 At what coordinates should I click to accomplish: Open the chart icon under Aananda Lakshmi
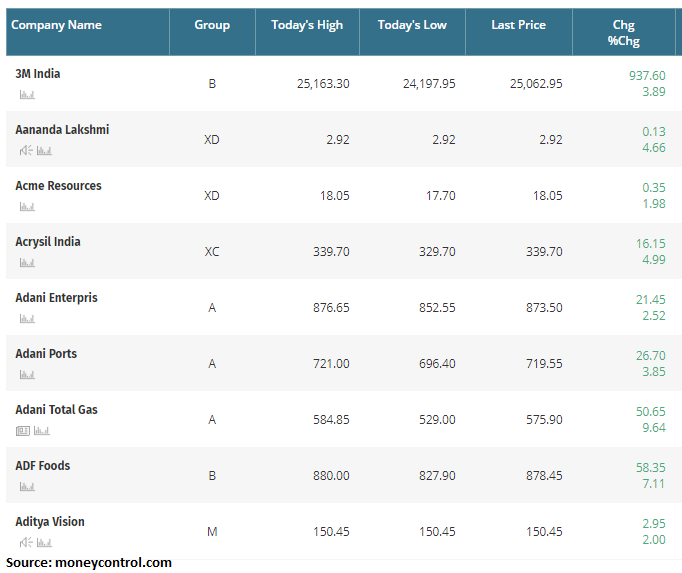[44, 151]
